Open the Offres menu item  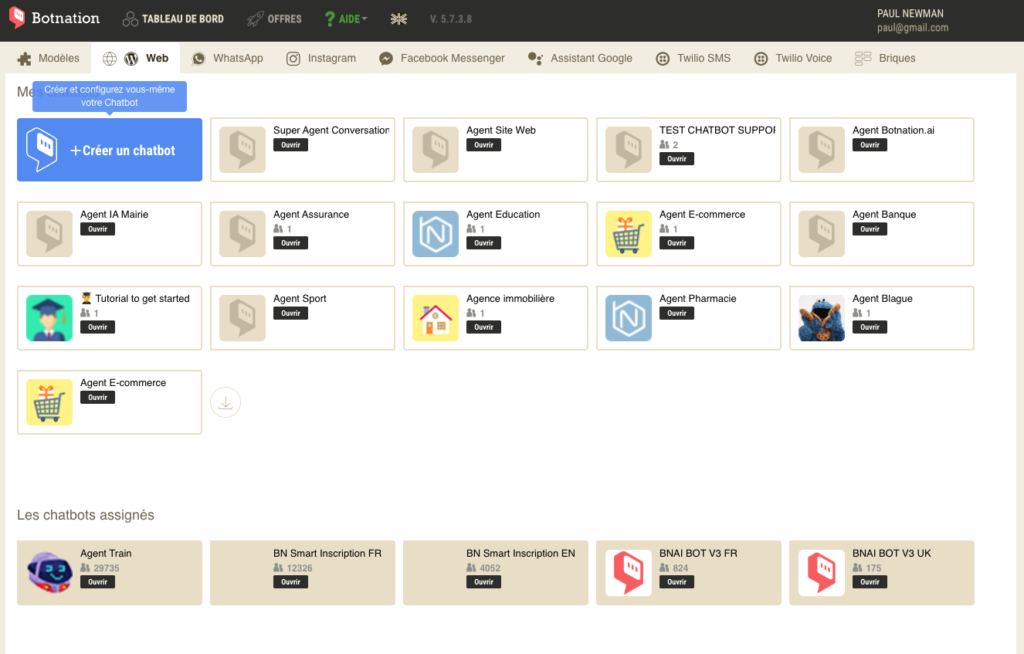pyautogui.click(x=274, y=19)
